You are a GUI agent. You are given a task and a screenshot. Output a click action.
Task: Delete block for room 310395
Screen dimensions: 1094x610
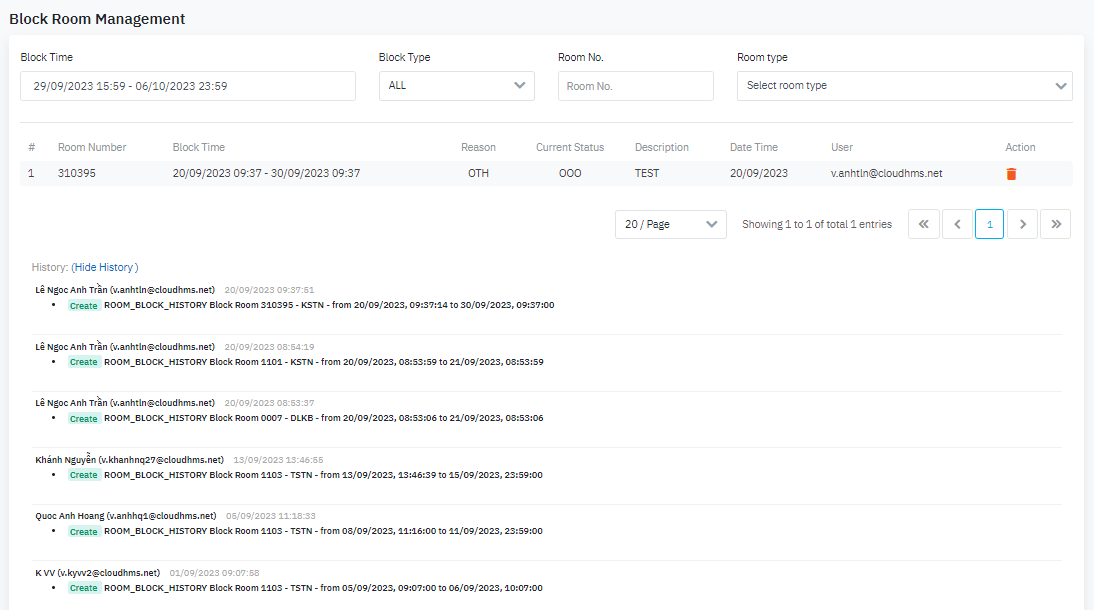click(x=1011, y=174)
